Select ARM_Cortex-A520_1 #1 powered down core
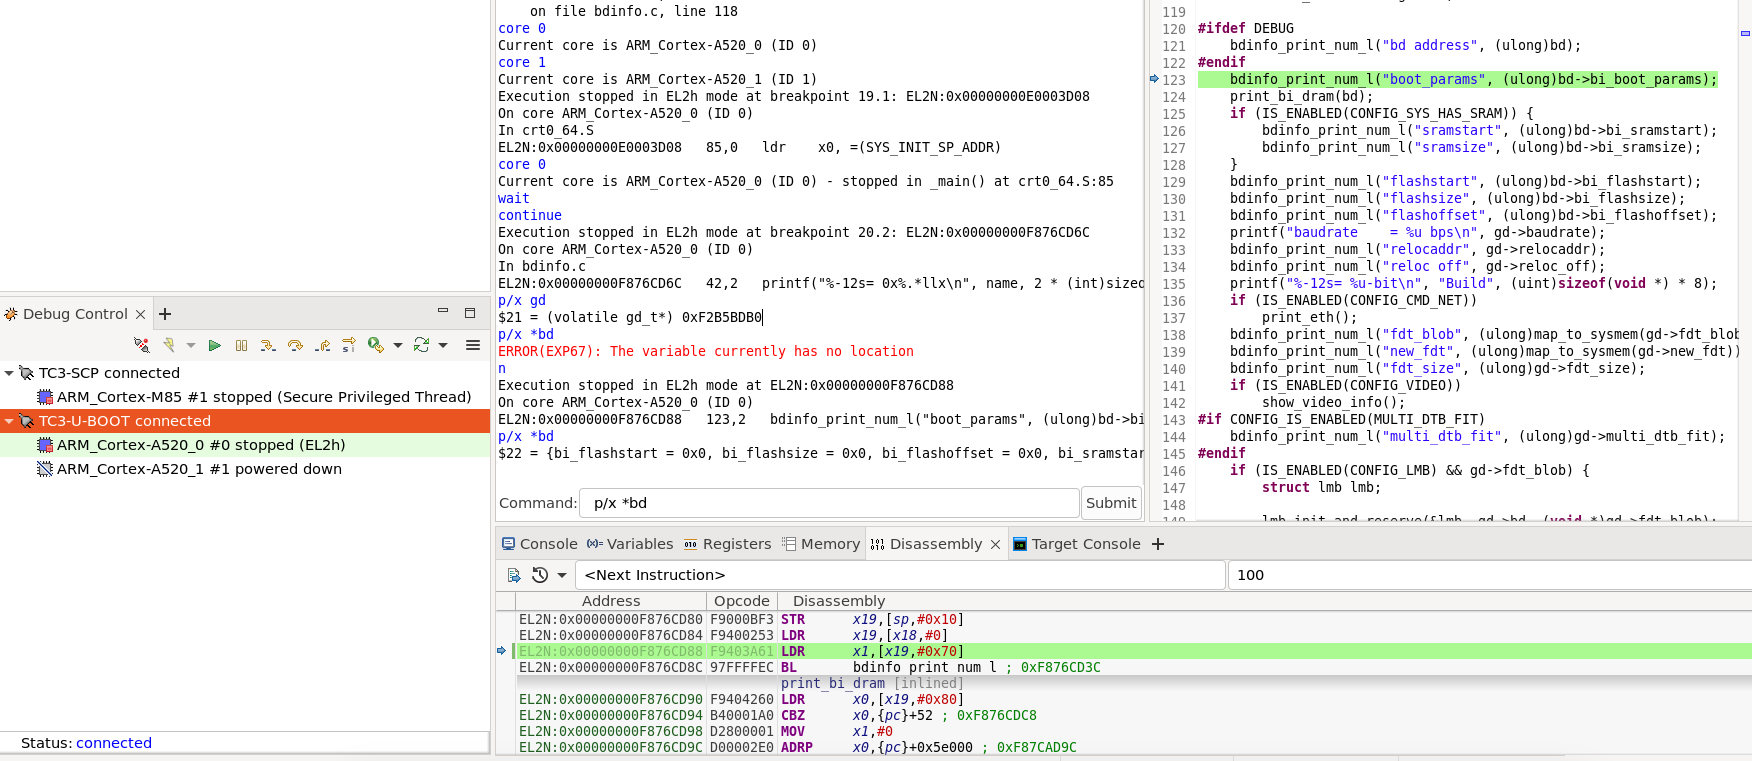The height and width of the screenshot is (761, 1752). coord(199,469)
